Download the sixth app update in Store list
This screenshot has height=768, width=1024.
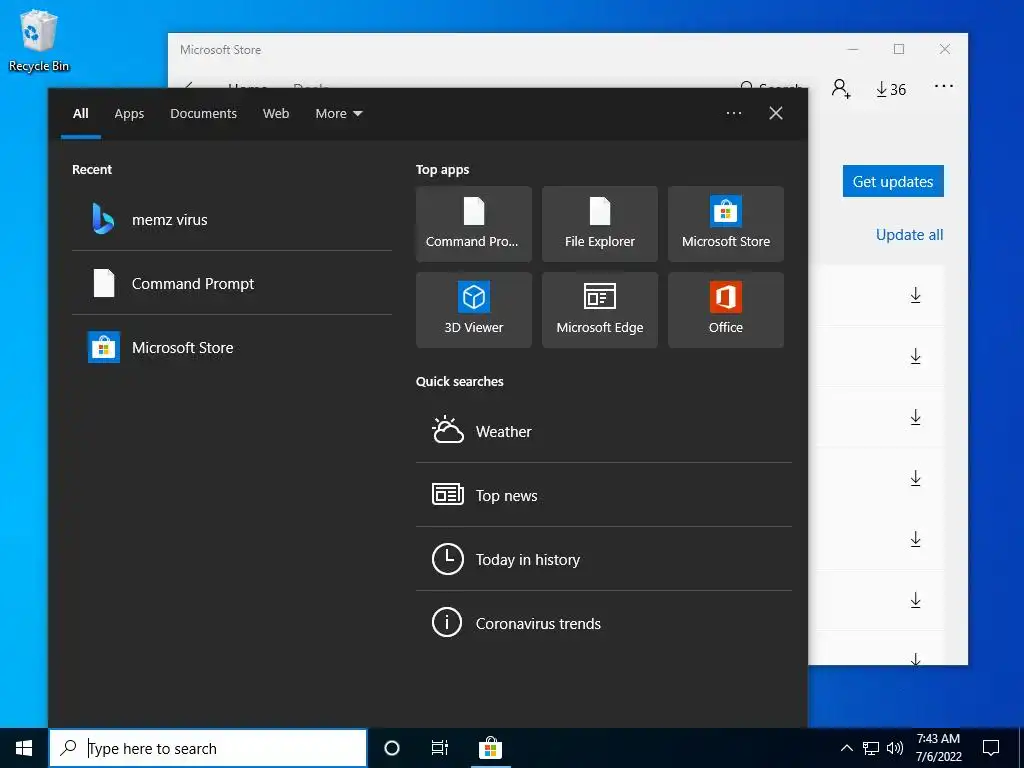(916, 600)
